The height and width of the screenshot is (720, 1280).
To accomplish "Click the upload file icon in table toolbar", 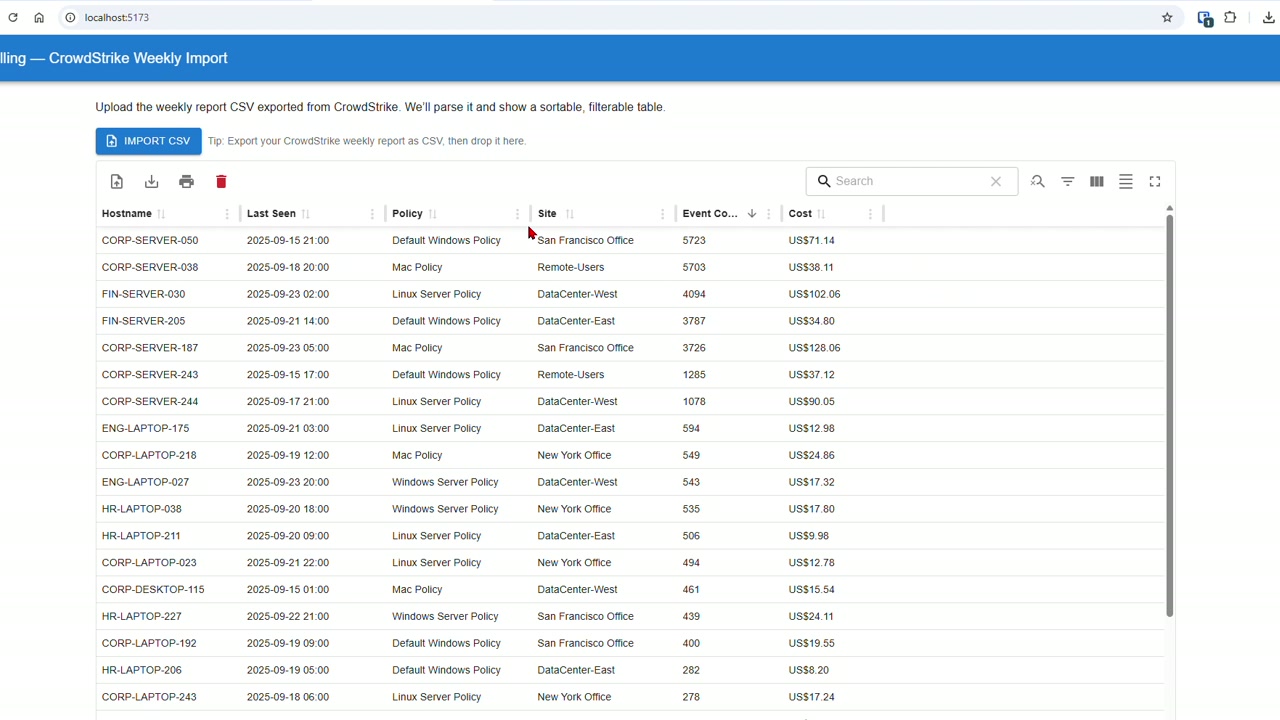I will [117, 181].
